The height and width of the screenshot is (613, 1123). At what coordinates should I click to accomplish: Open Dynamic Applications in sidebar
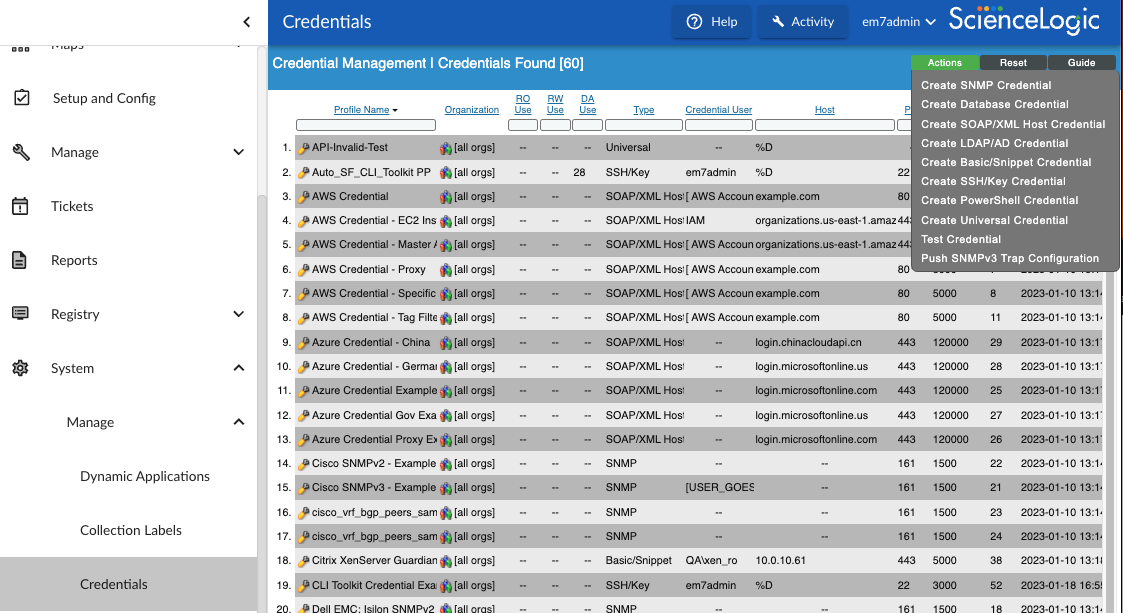(145, 476)
